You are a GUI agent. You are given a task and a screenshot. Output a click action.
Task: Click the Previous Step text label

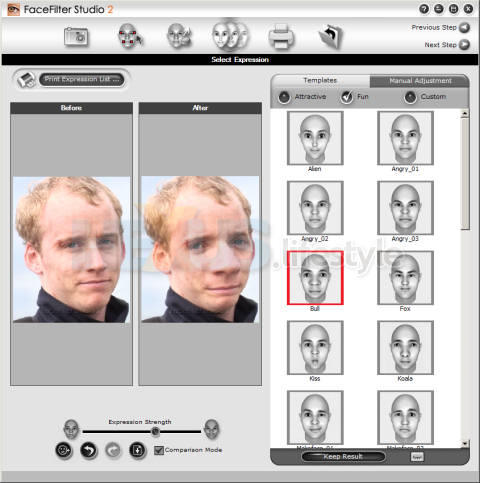[x=434, y=28]
